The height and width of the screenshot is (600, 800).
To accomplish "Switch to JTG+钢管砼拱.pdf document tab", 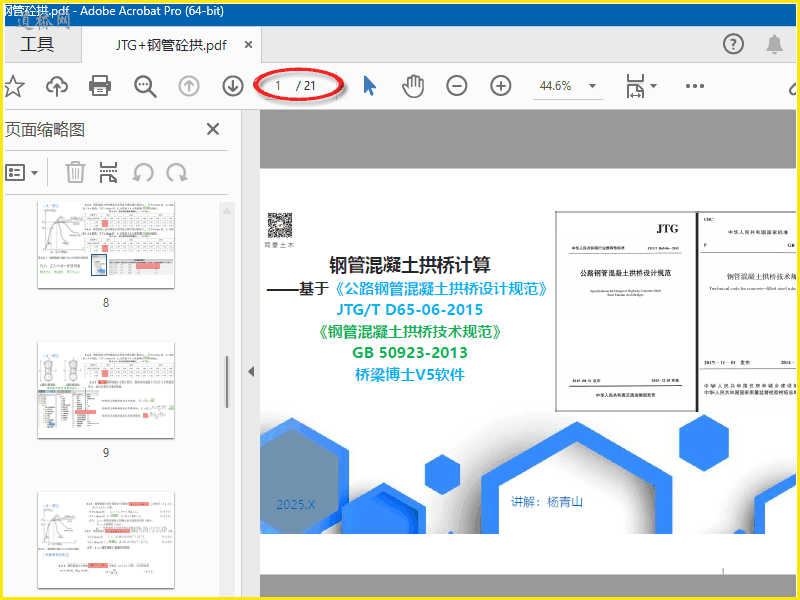I will tap(171, 45).
